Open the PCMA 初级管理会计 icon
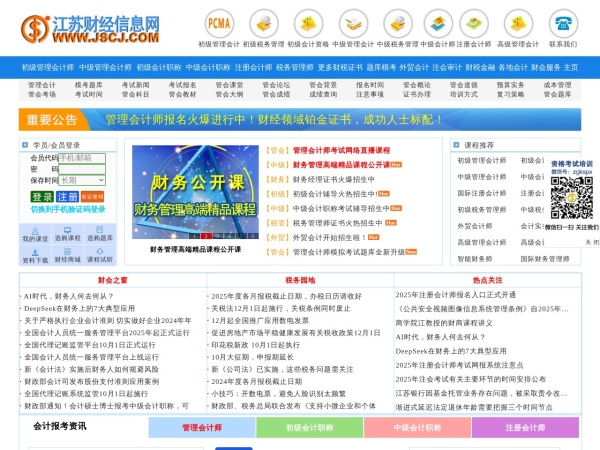 click(219, 24)
